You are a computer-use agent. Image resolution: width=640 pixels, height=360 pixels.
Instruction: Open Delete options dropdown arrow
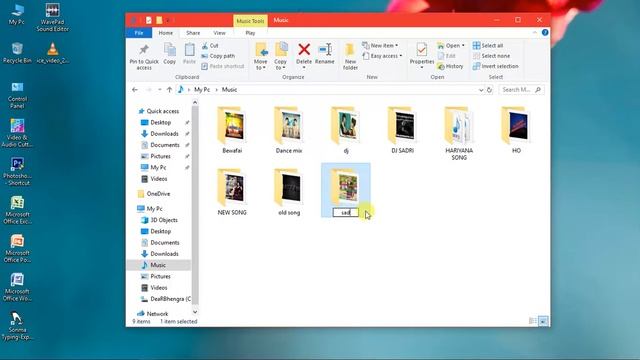click(x=304, y=68)
